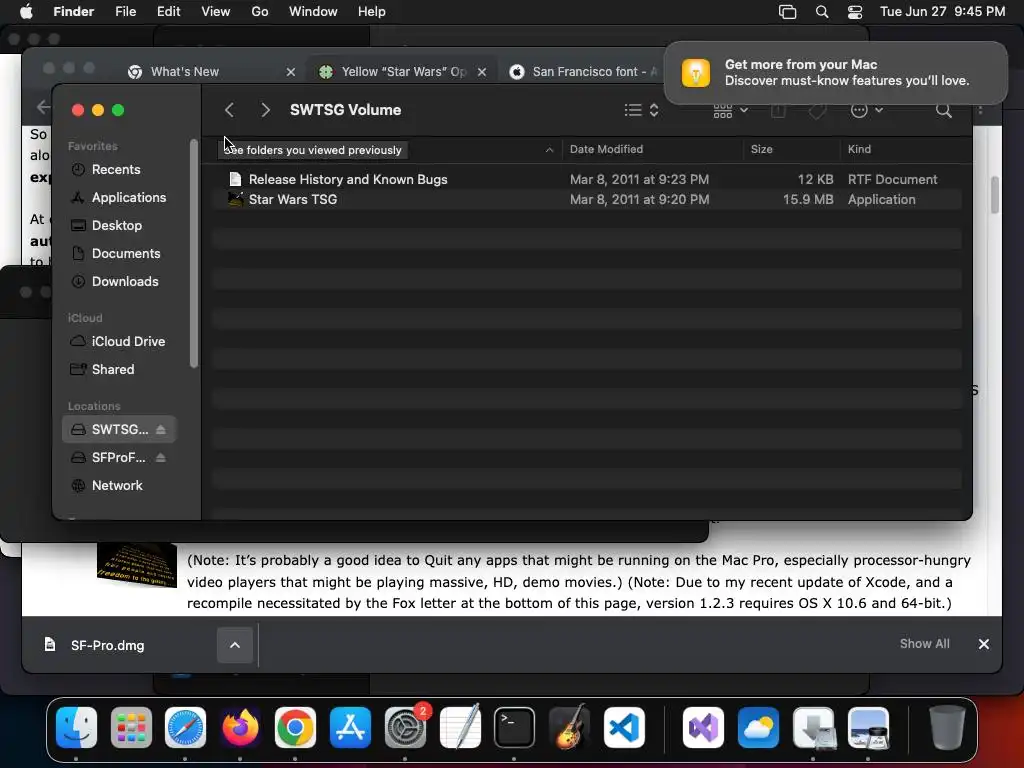Open the Trash in the Dock
This screenshot has height=768, width=1024.
tap(947, 728)
